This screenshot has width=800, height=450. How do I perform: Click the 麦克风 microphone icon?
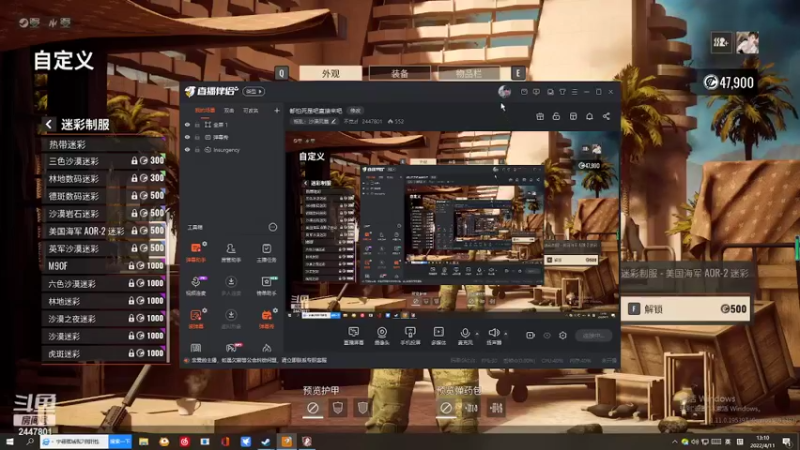click(465, 336)
